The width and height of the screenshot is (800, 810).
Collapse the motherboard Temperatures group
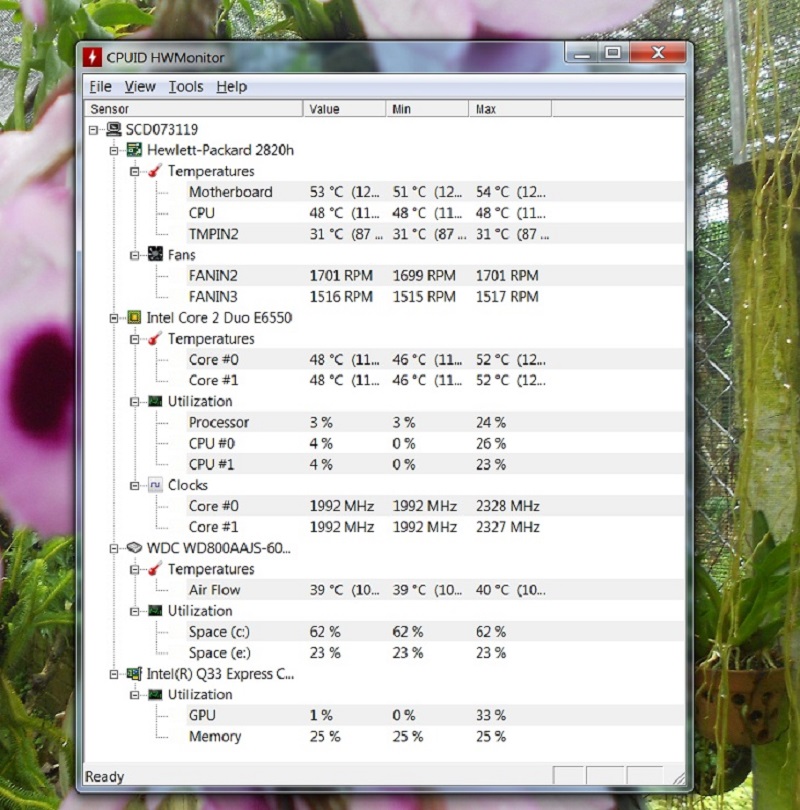pyautogui.click(x=135, y=172)
